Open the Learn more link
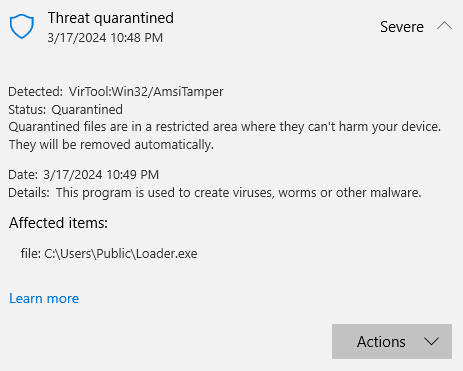Viewport: 463px width, 371px height. point(44,298)
